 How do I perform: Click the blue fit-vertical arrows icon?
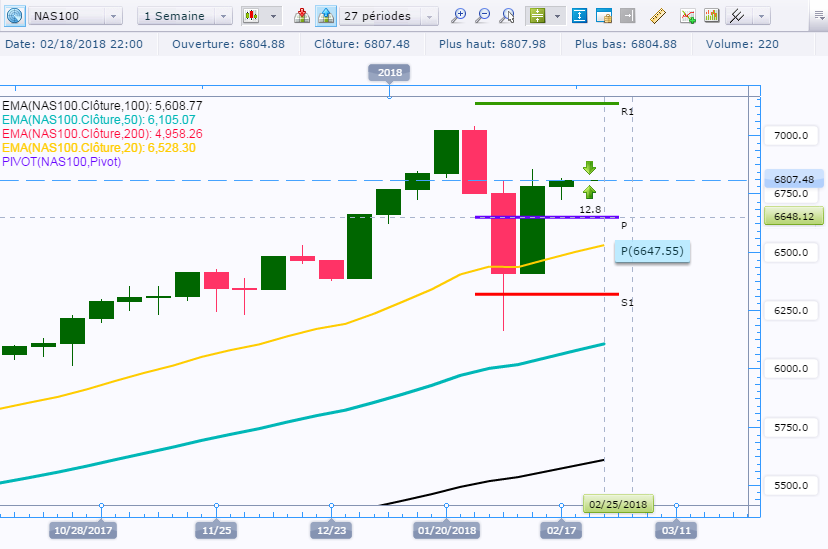click(x=579, y=16)
